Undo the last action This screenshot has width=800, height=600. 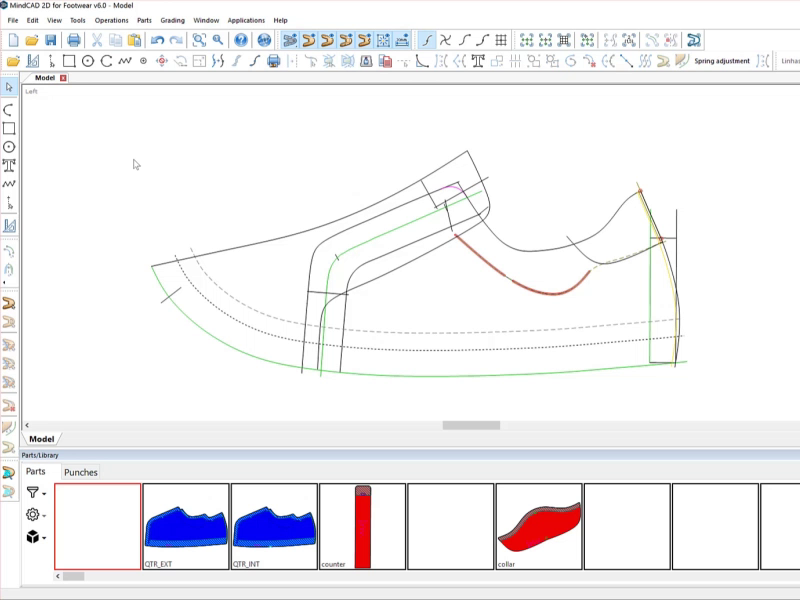(157, 40)
